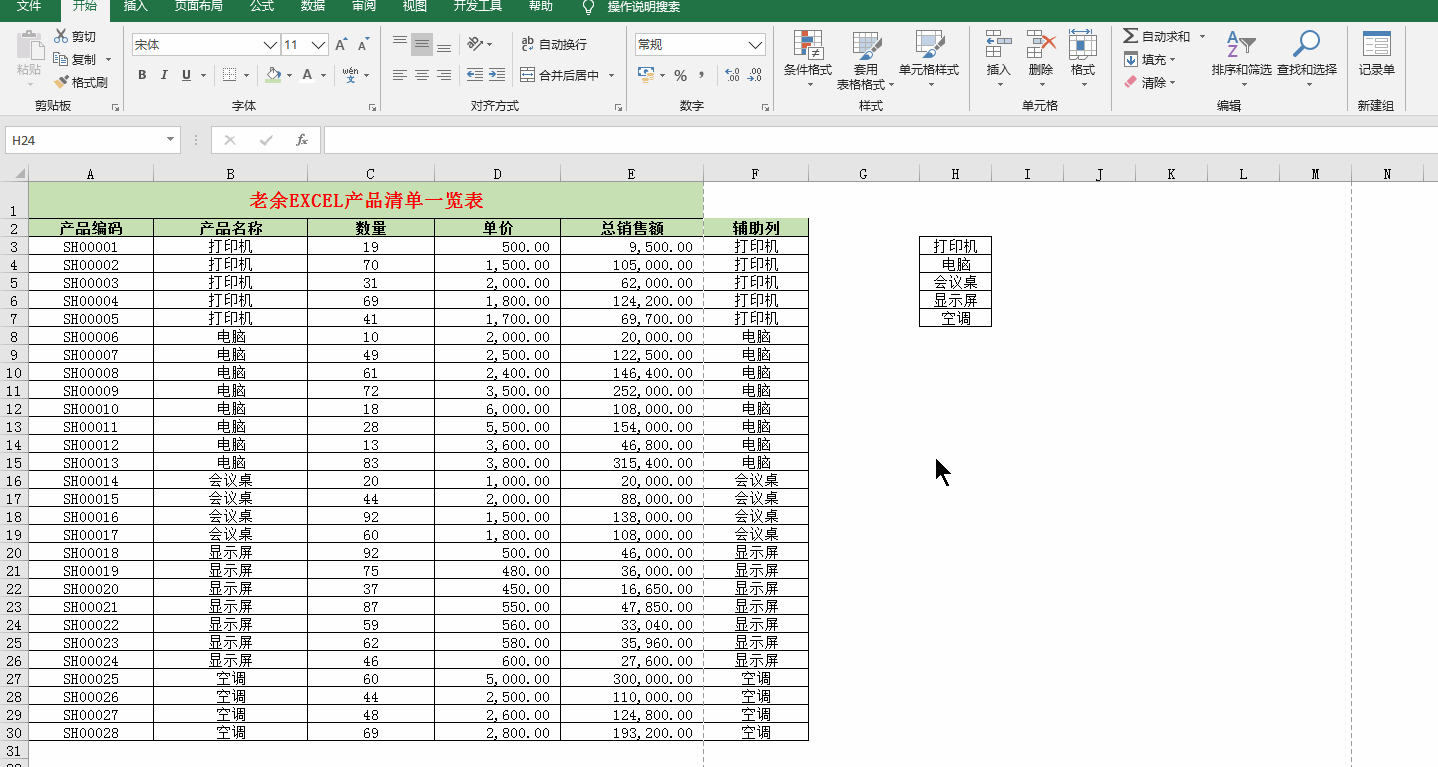Open the font group dialog launcher
The height and width of the screenshot is (767, 1438).
click(x=373, y=106)
